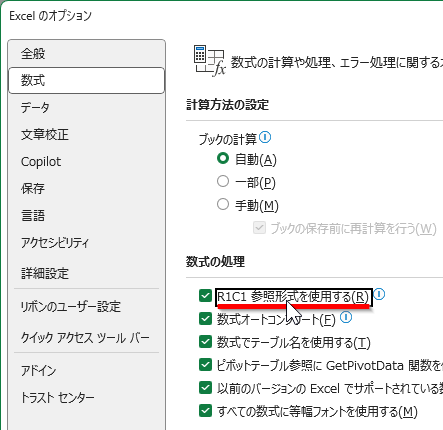
Task: Switch to the データ category
Action: [x=86, y=107]
